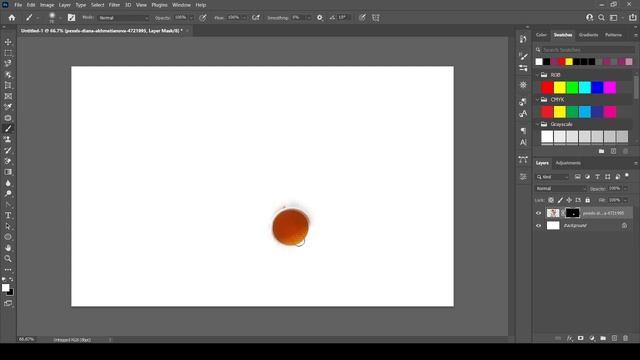Screen dimensions: 640x360
Task: Open the brush settings panel toggle icon
Action: tap(71, 18)
